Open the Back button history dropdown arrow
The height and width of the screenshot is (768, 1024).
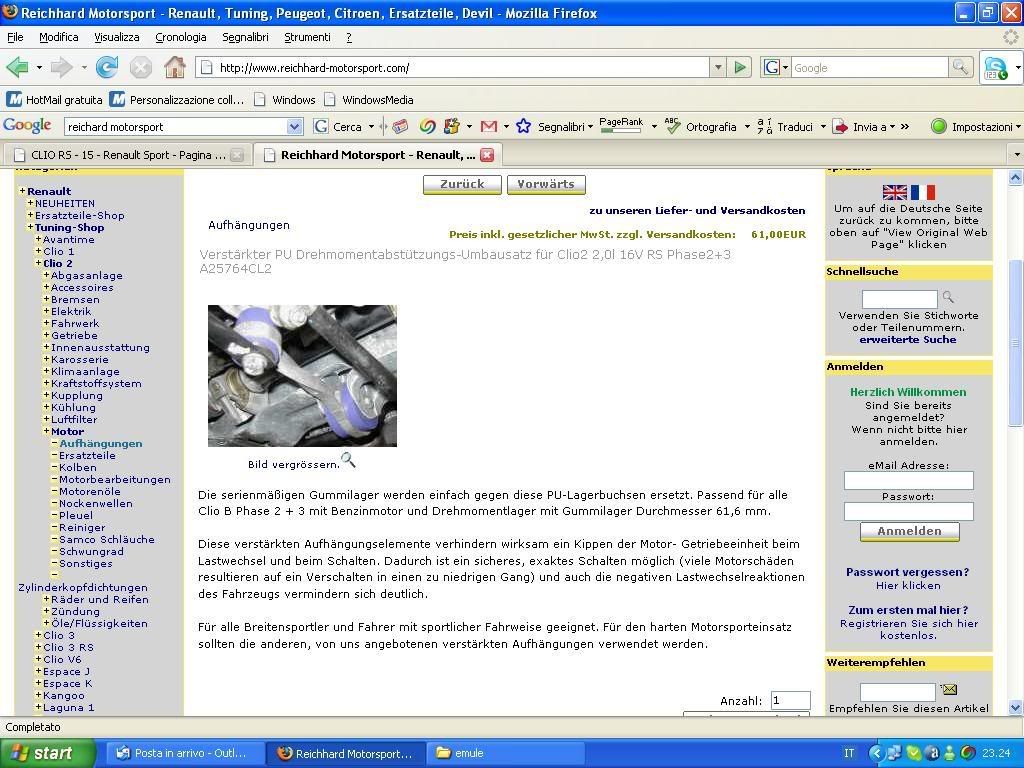coord(39,67)
